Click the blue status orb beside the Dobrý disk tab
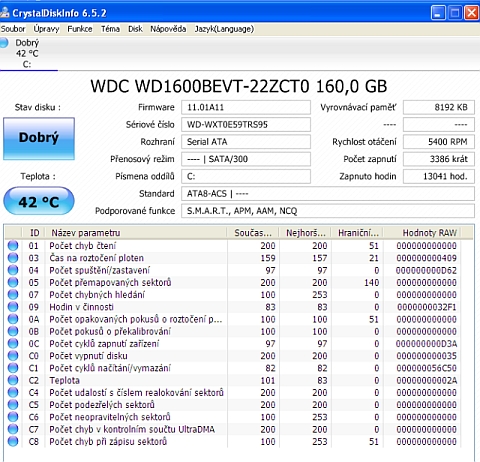The height and width of the screenshot is (462, 480). point(4,43)
